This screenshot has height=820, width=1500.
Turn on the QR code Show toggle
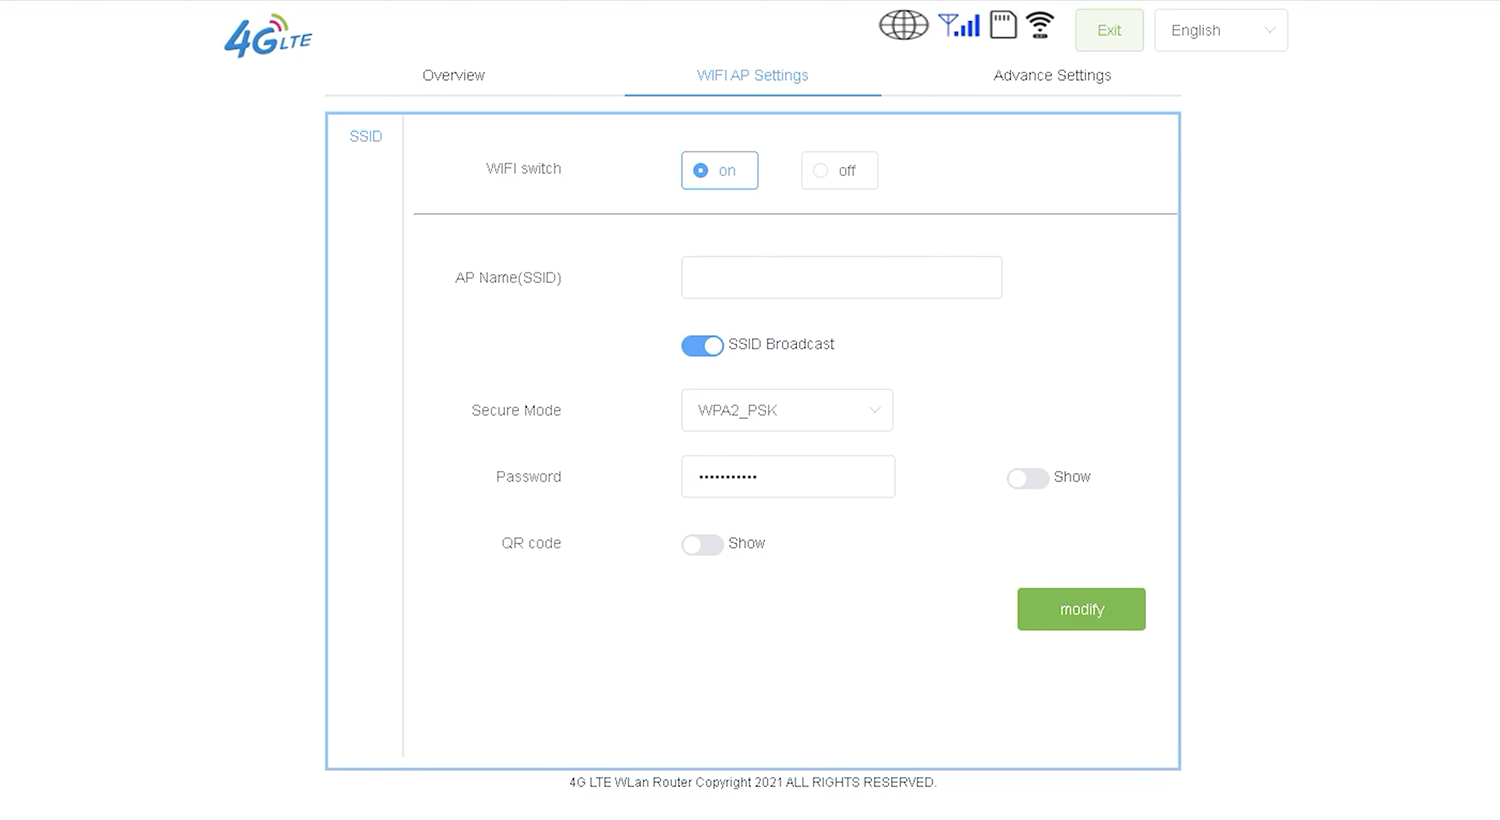click(702, 545)
